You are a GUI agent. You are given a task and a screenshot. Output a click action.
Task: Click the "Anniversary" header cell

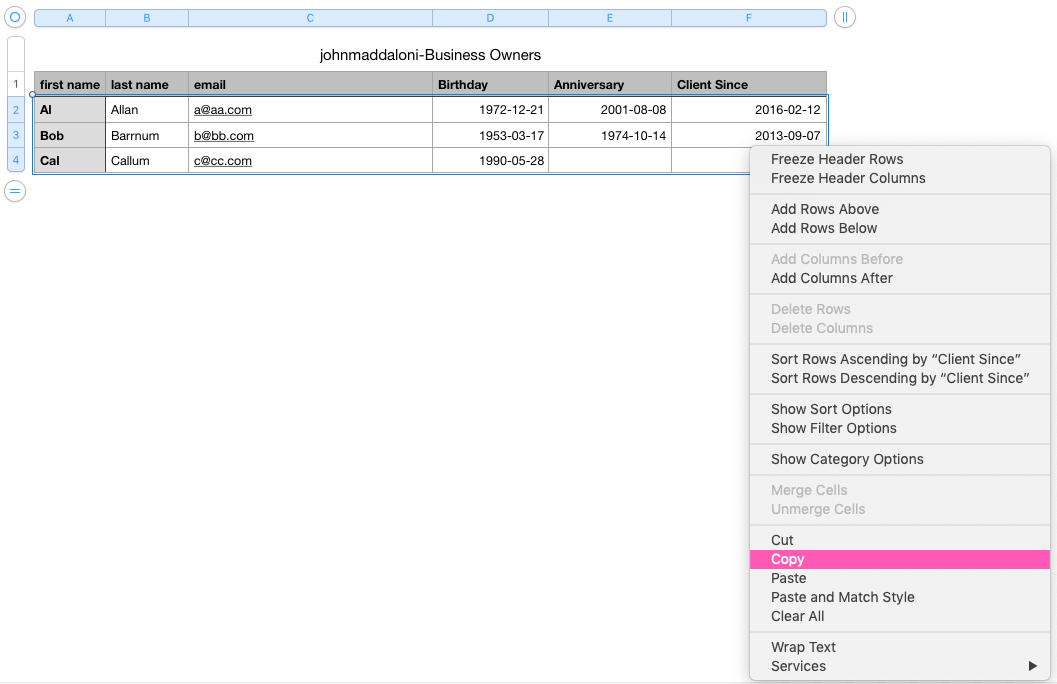point(609,84)
